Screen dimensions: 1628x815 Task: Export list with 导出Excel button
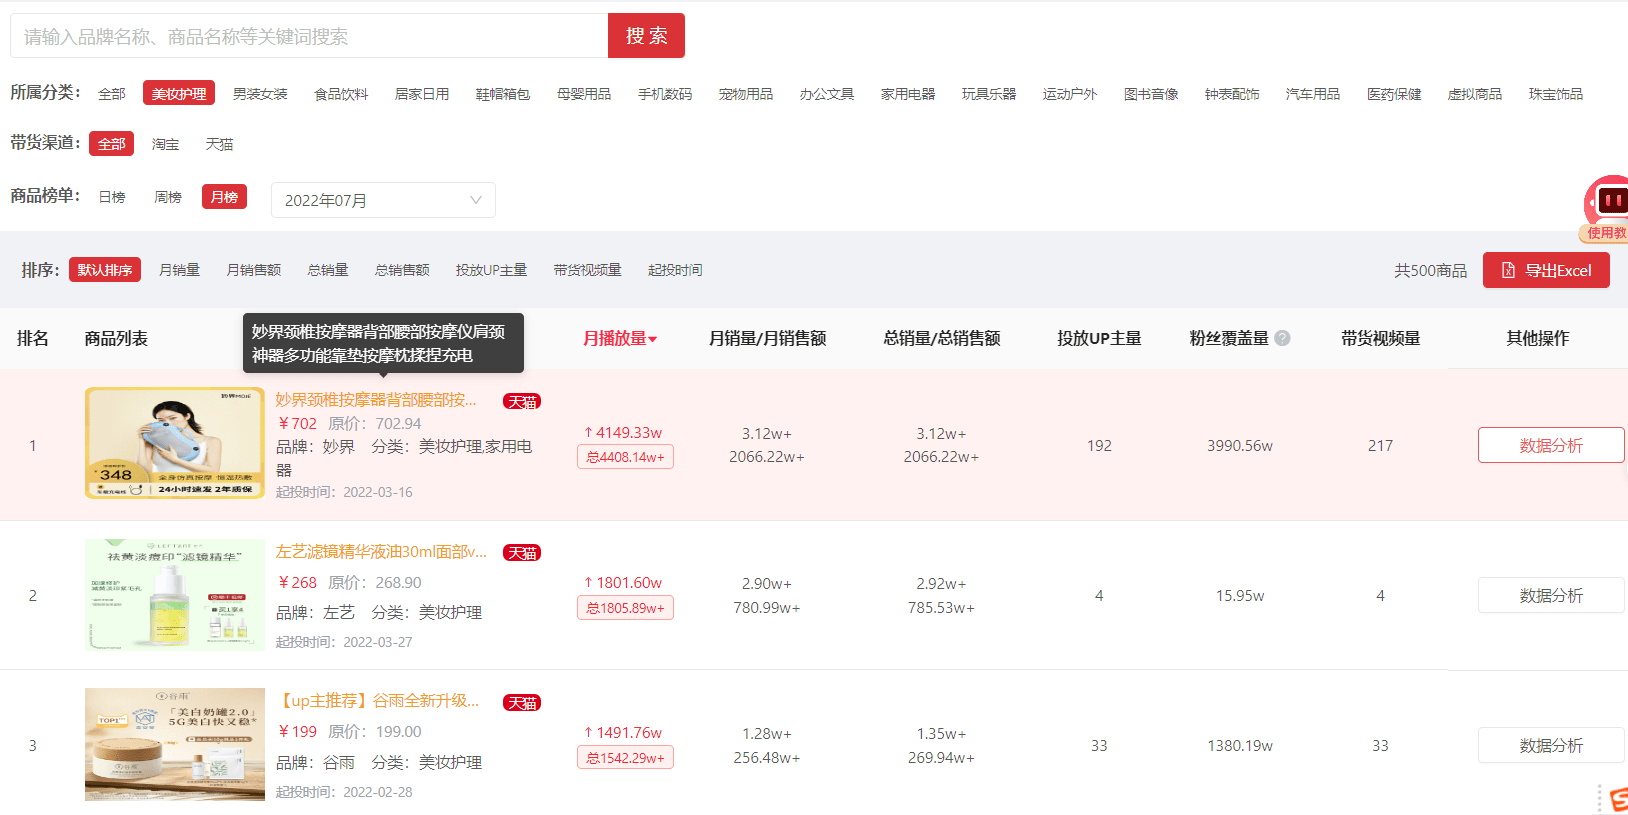1546,270
